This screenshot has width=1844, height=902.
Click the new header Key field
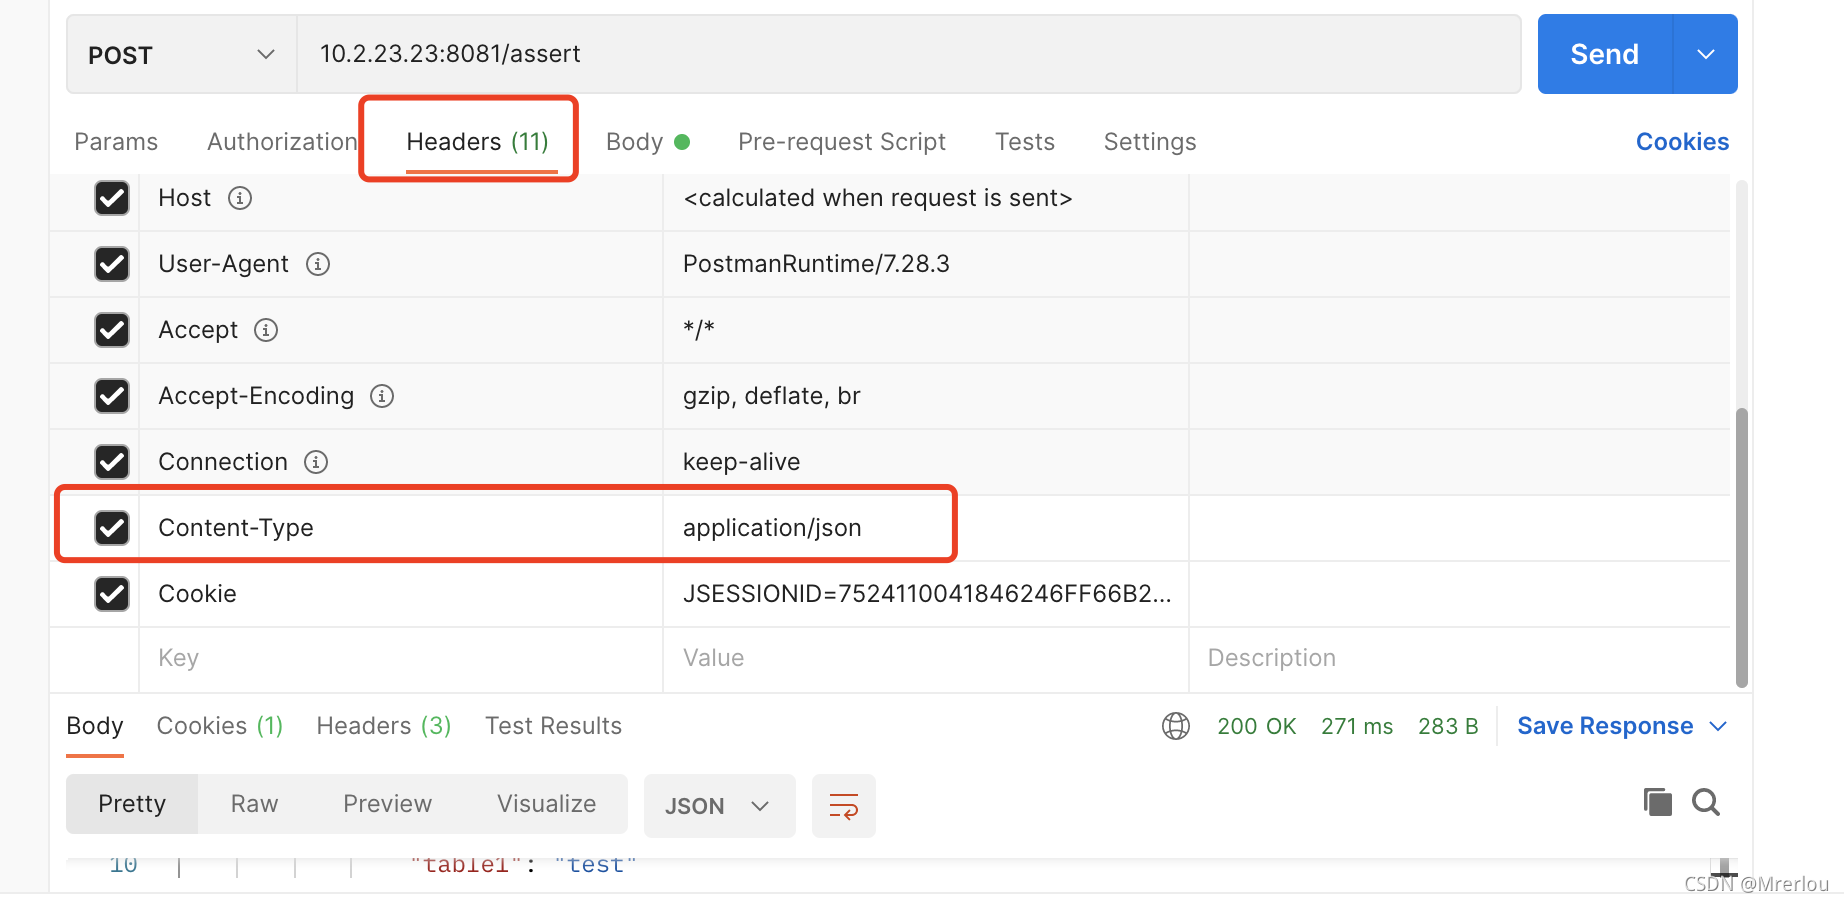(x=401, y=658)
